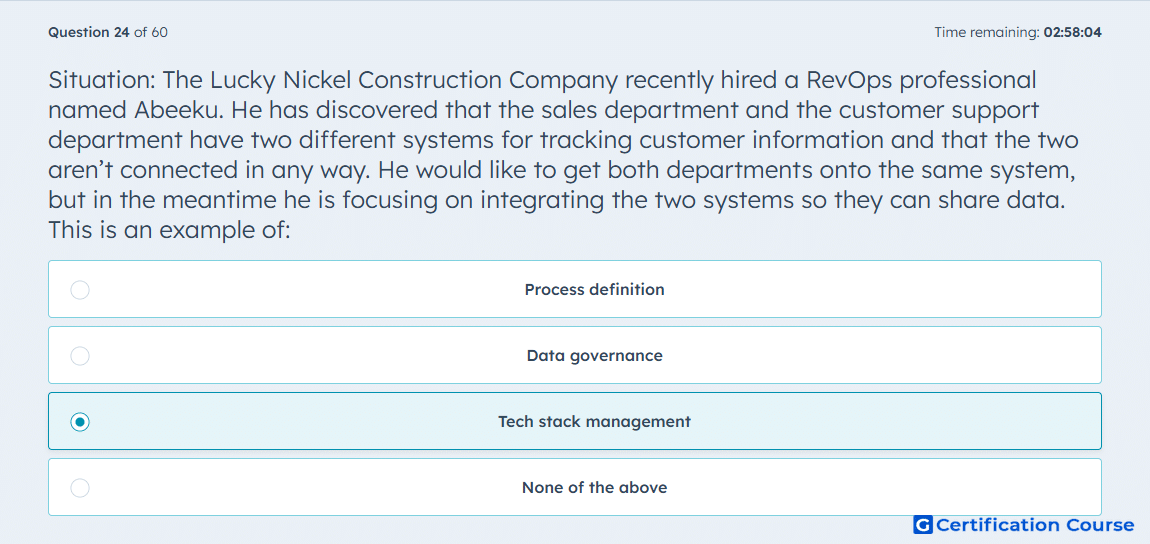Viewport: 1150px width, 544px height.
Task: Click the 'of 60' total question count
Action: (150, 32)
